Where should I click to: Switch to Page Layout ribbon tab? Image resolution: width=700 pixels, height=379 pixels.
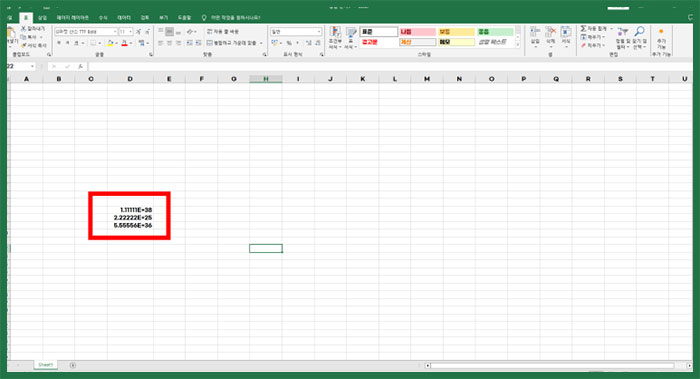[x=72, y=18]
